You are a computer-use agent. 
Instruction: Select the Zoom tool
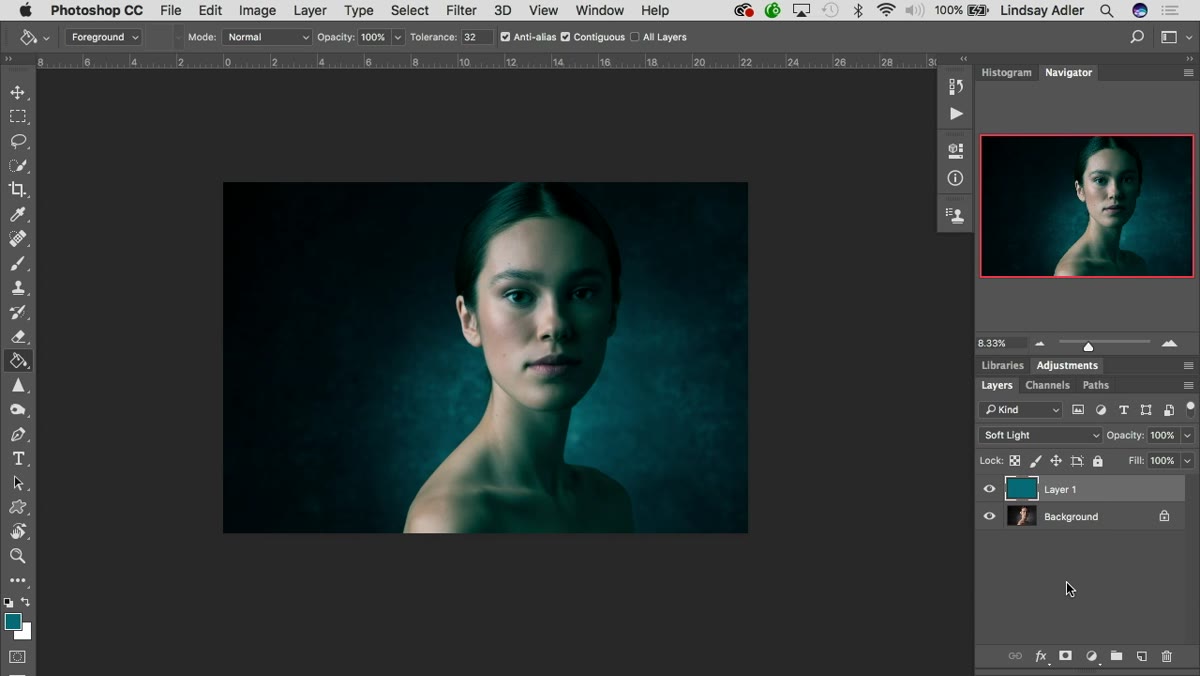[x=18, y=556]
